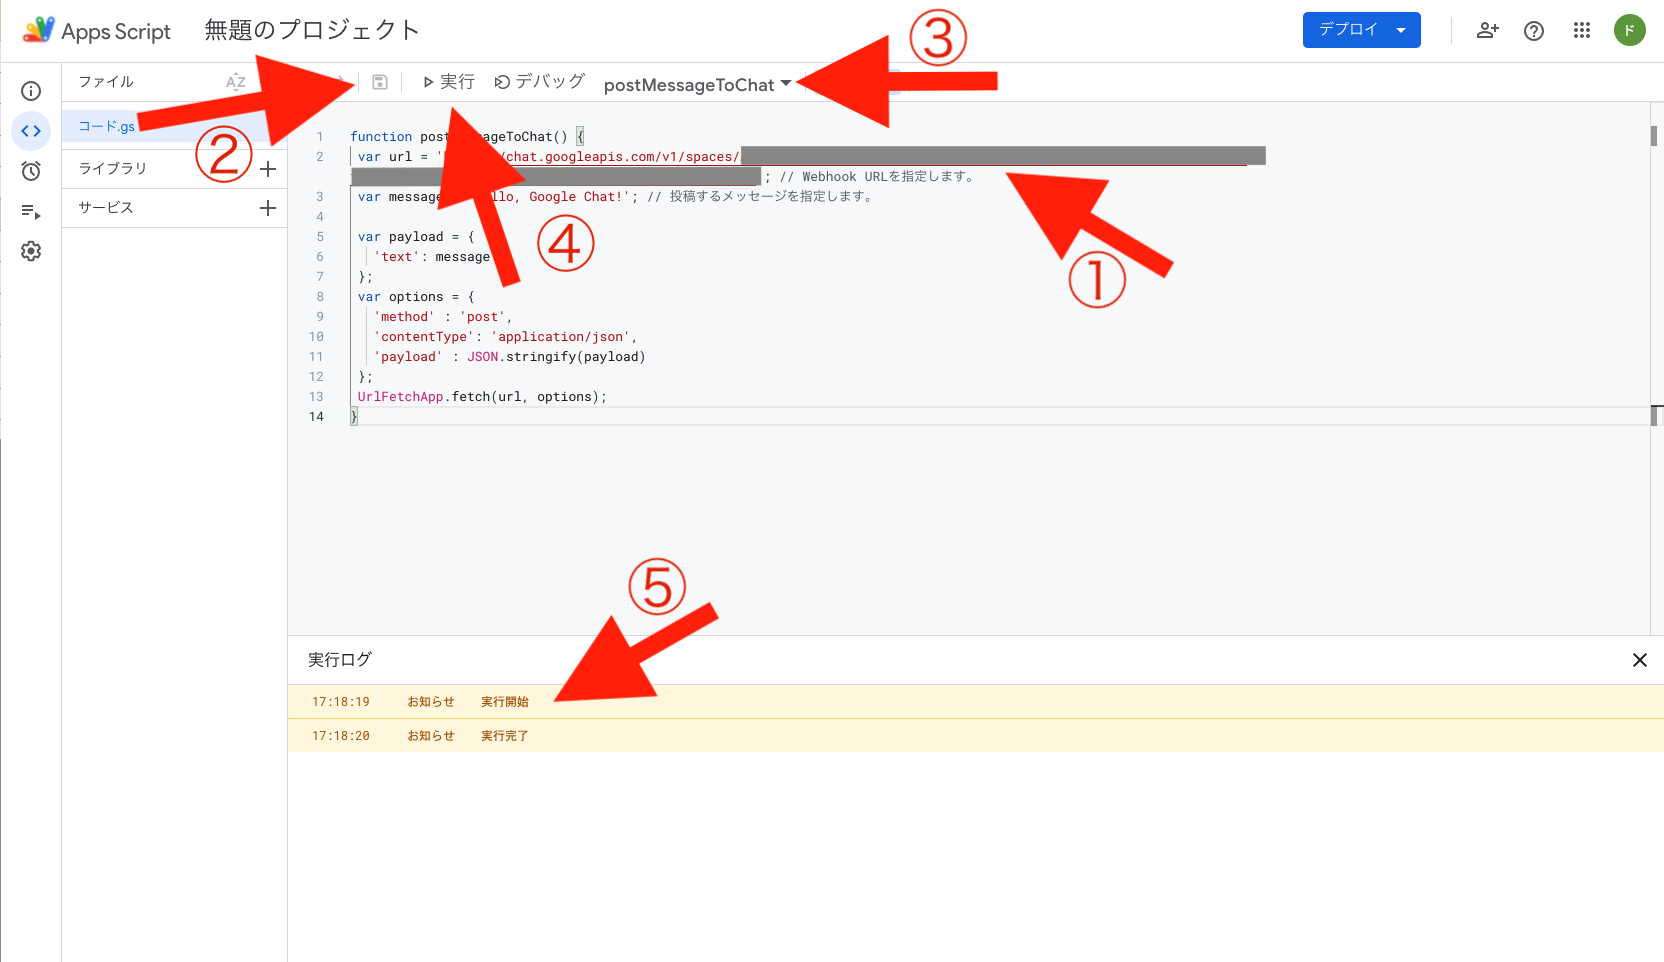Screen dimensions: 1664x962
Task: Add a library with plus icon
Action: coord(267,169)
